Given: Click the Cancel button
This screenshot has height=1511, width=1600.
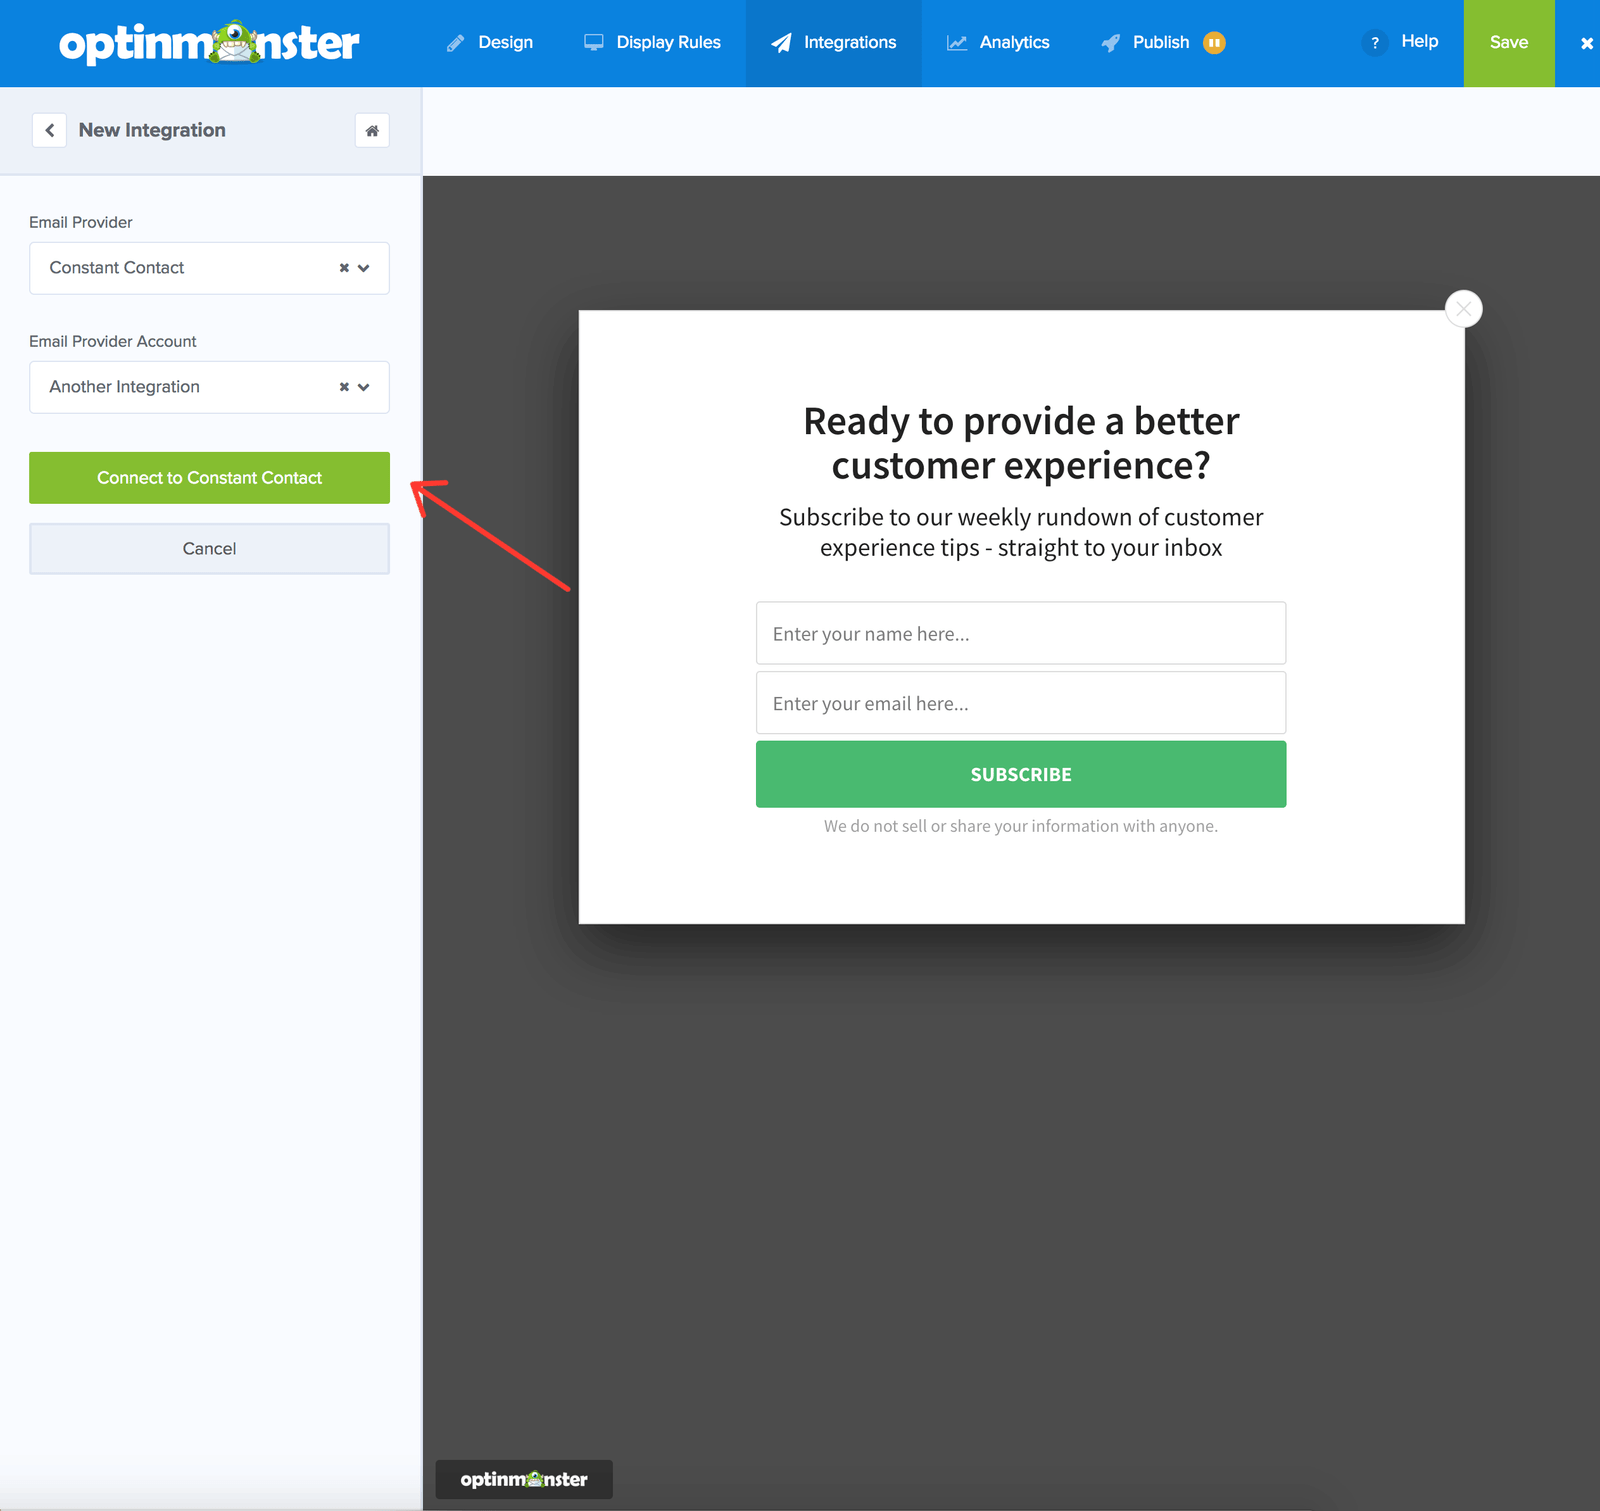Looking at the screenshot, I should point(209,549).
